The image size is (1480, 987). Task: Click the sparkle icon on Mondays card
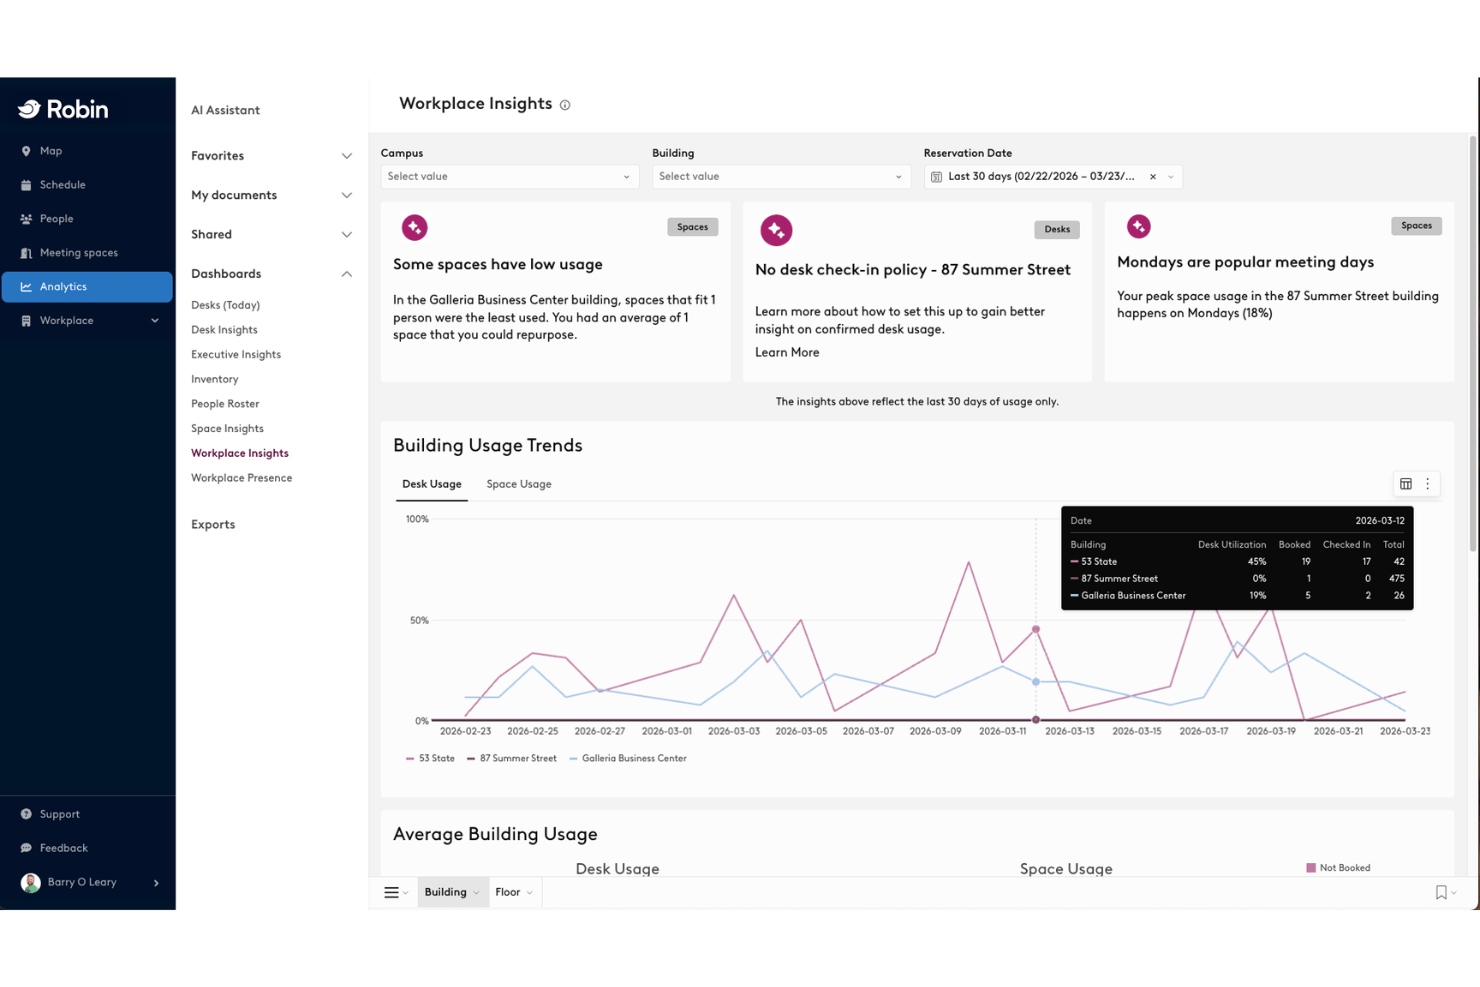[1138, 226]
